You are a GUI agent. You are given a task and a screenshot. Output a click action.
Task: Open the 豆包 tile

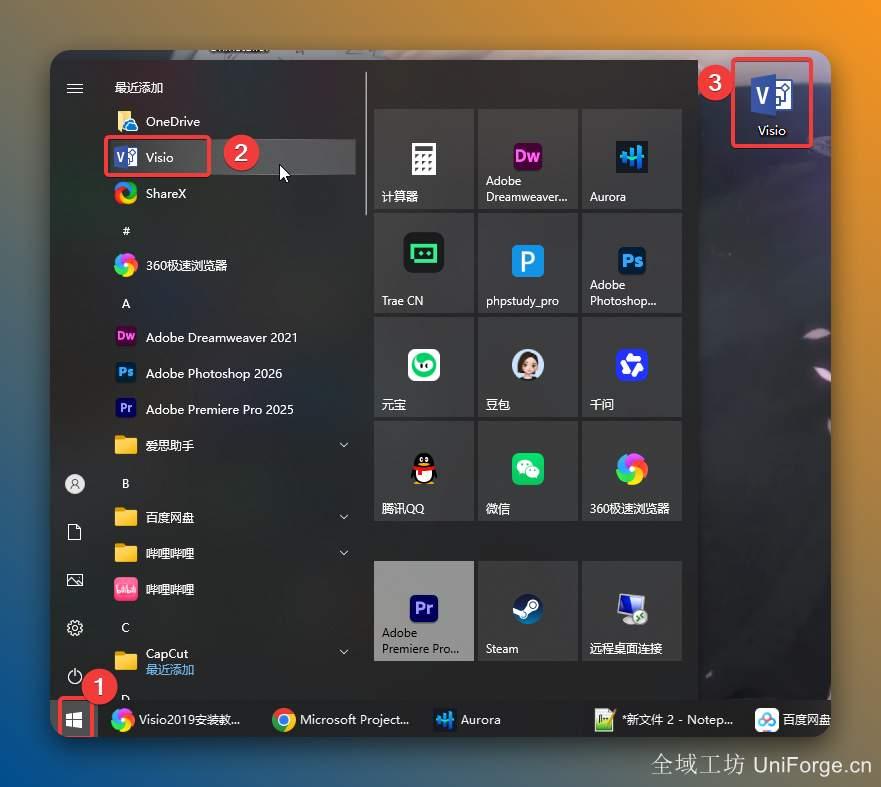528,367
